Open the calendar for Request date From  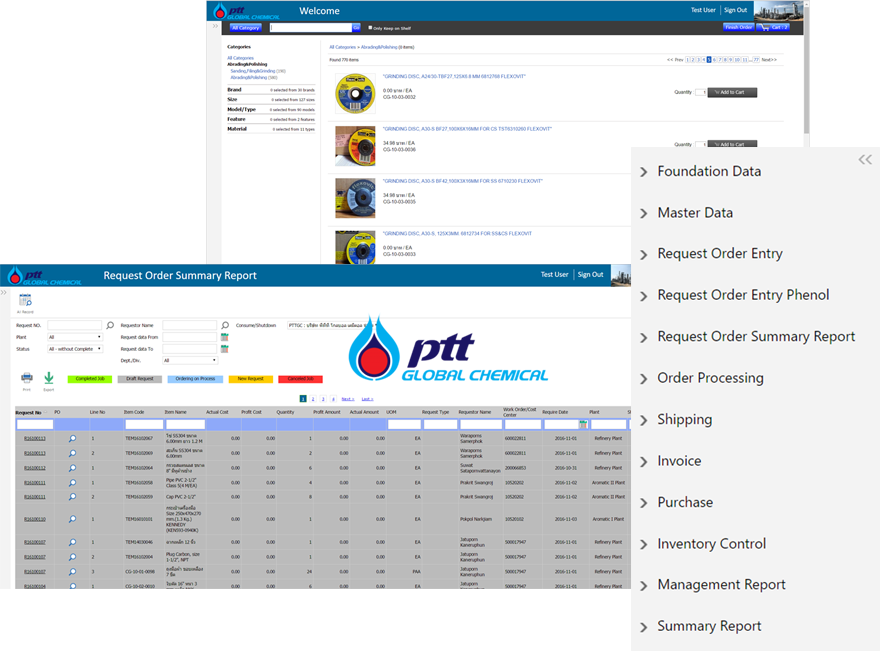(x=224, y=337)
